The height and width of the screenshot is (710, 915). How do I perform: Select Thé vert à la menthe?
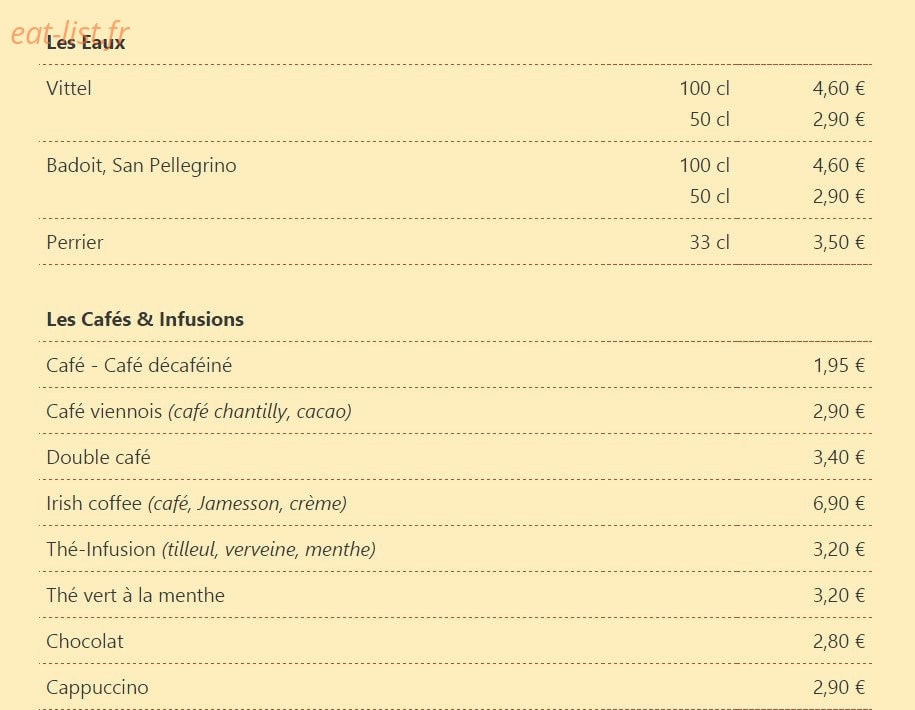(135, 595)
